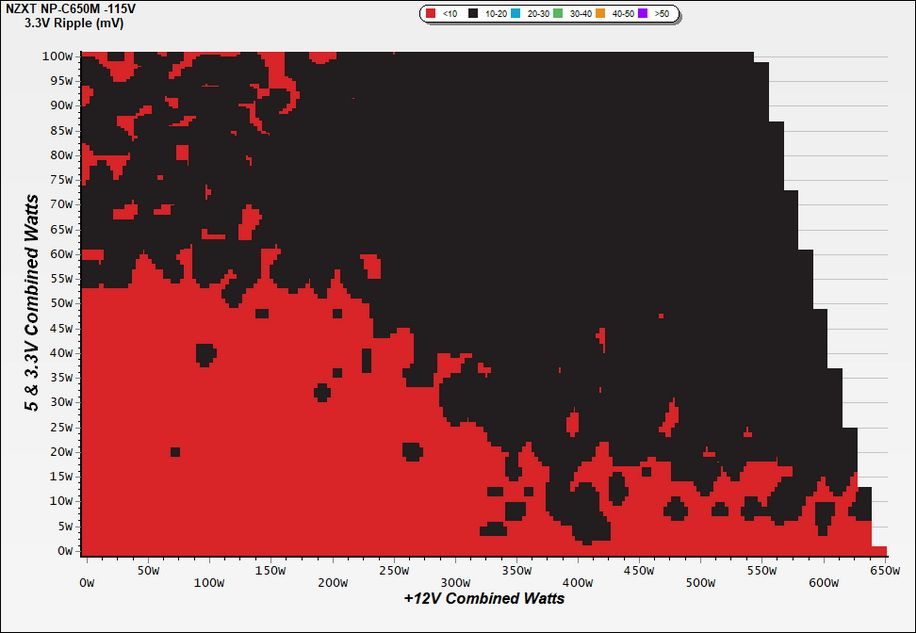This screenshot has height=633, width=916.
Task: Click the green 30-40 legend swatch
Action: [x=558, y=13]
